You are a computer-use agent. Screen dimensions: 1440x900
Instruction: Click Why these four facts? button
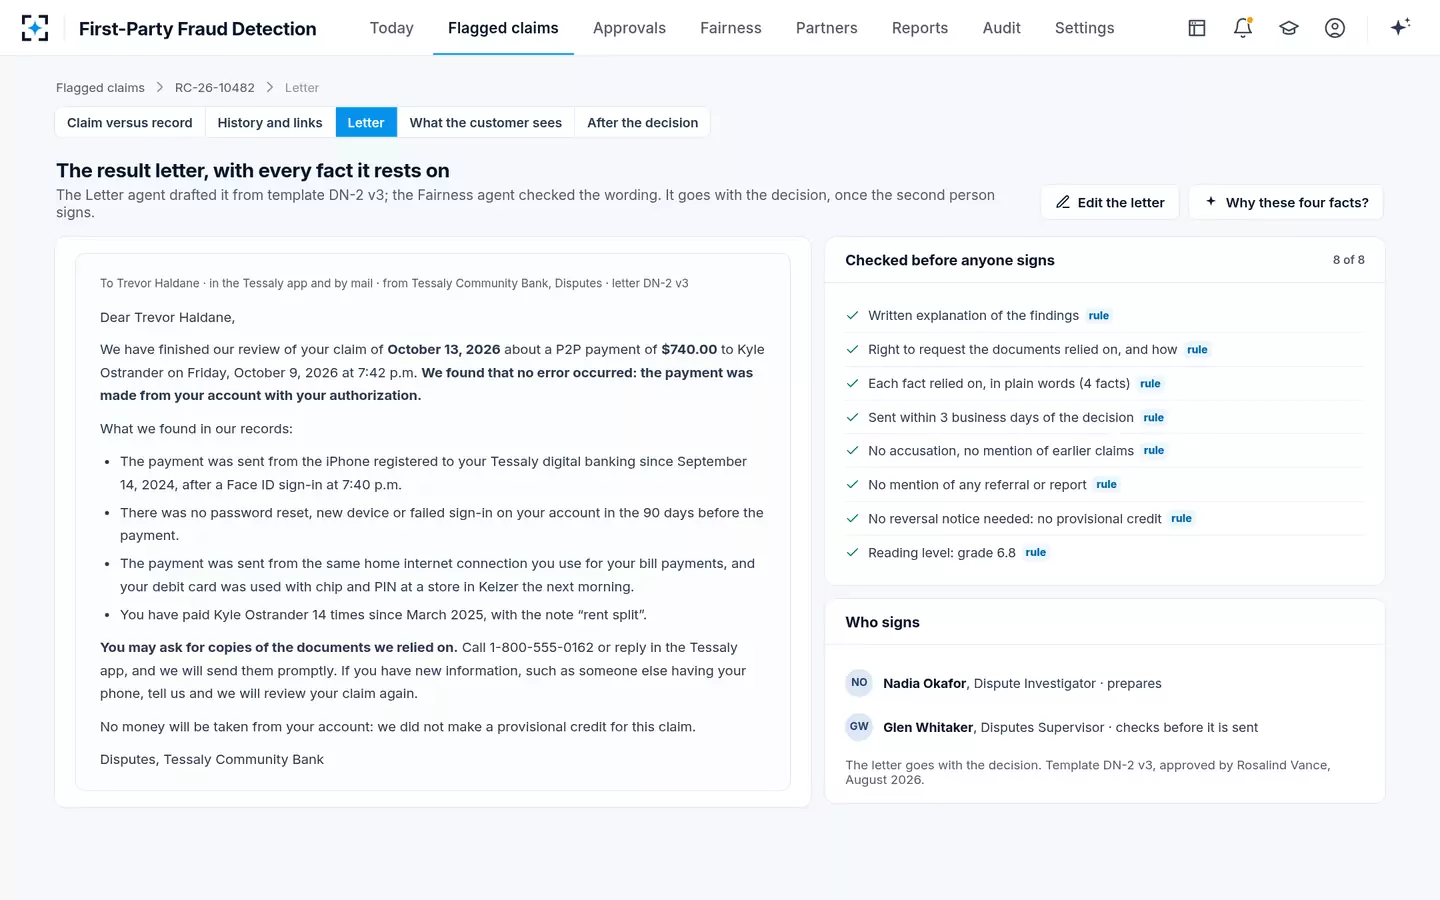click(1286, 202)
